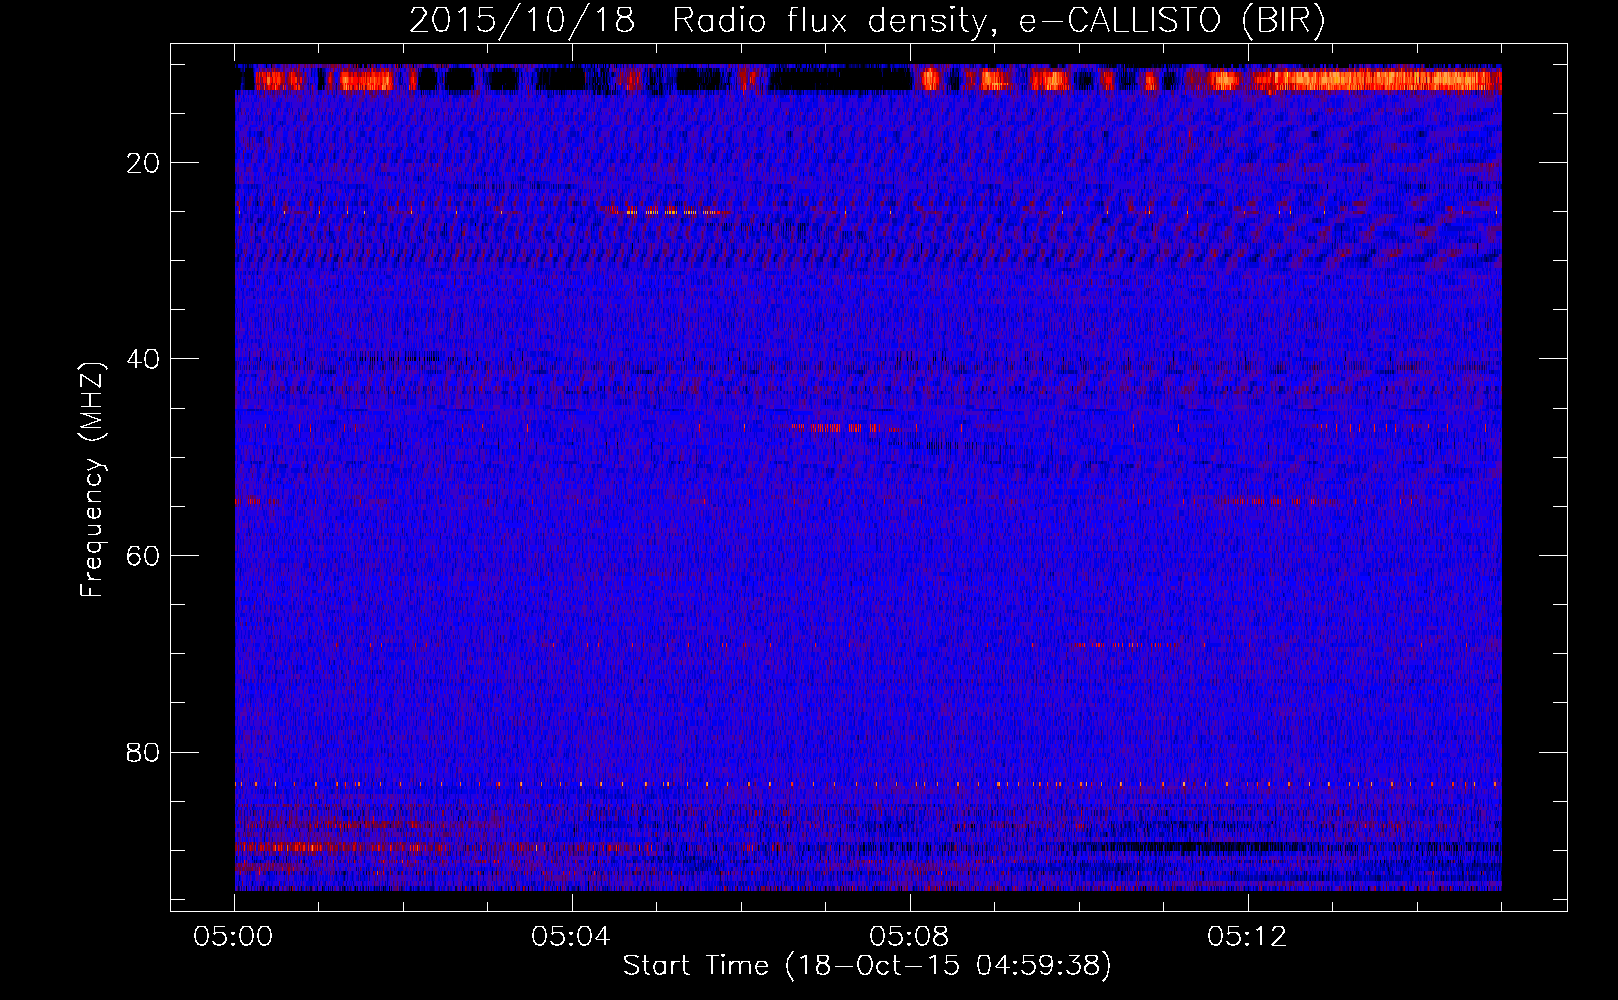The width and height of the screenshot is (1618, 1000).
Task: Click the "05:08" time tick label
Action: tap(910, 937)
